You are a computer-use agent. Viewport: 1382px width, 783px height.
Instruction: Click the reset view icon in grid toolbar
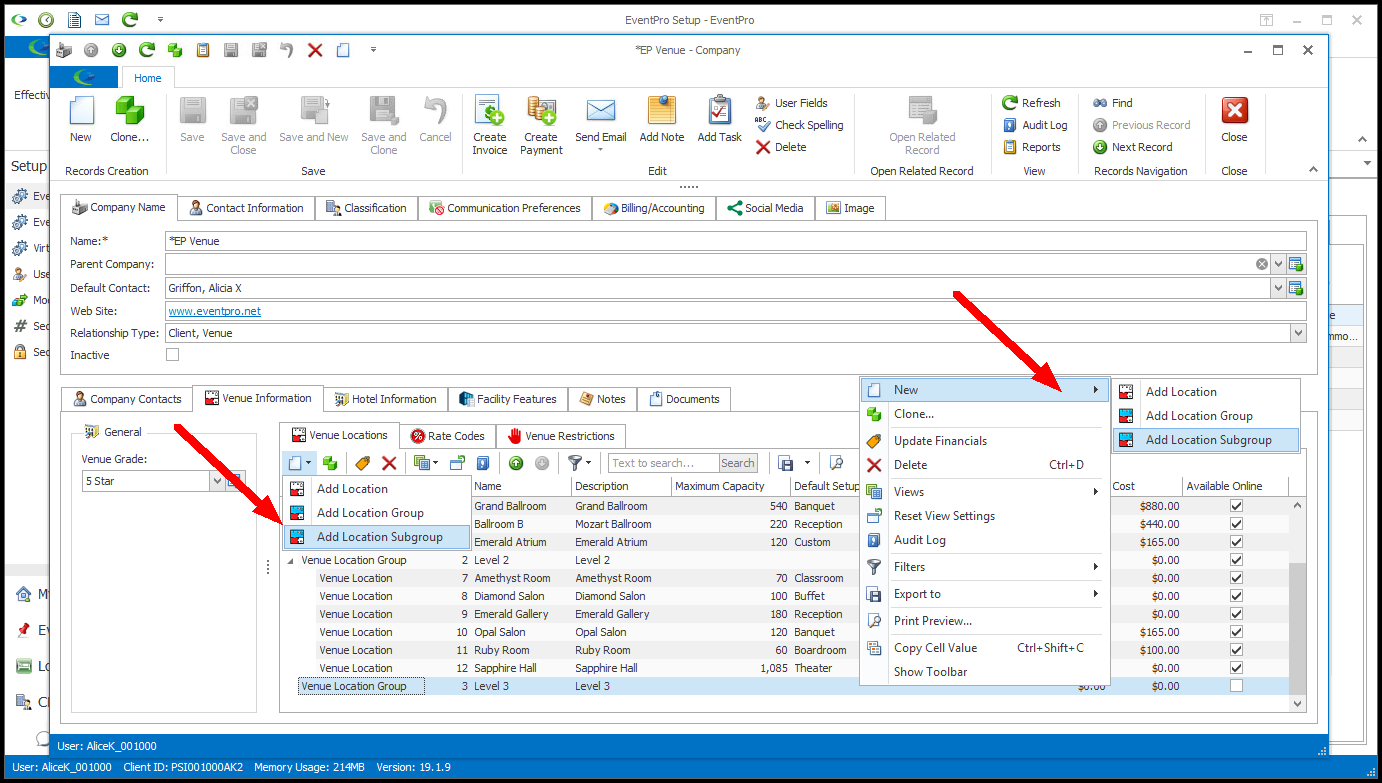457,463
